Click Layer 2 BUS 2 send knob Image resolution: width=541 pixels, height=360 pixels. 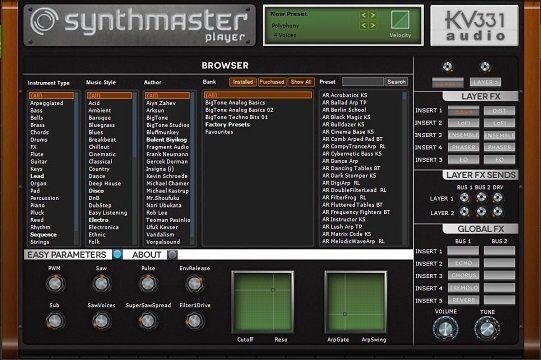[481, 212]
